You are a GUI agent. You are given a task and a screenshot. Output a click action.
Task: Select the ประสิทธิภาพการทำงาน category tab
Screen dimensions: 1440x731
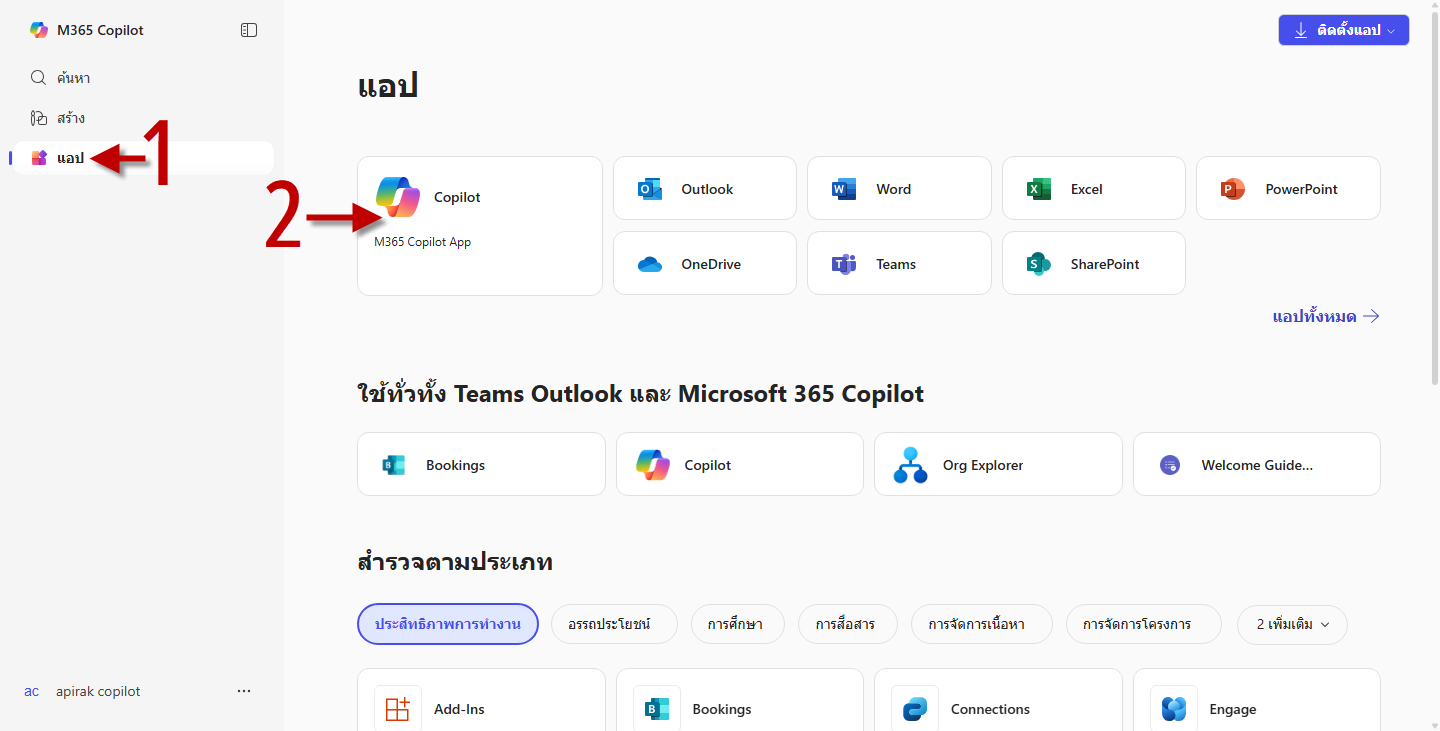pos(448,624)
